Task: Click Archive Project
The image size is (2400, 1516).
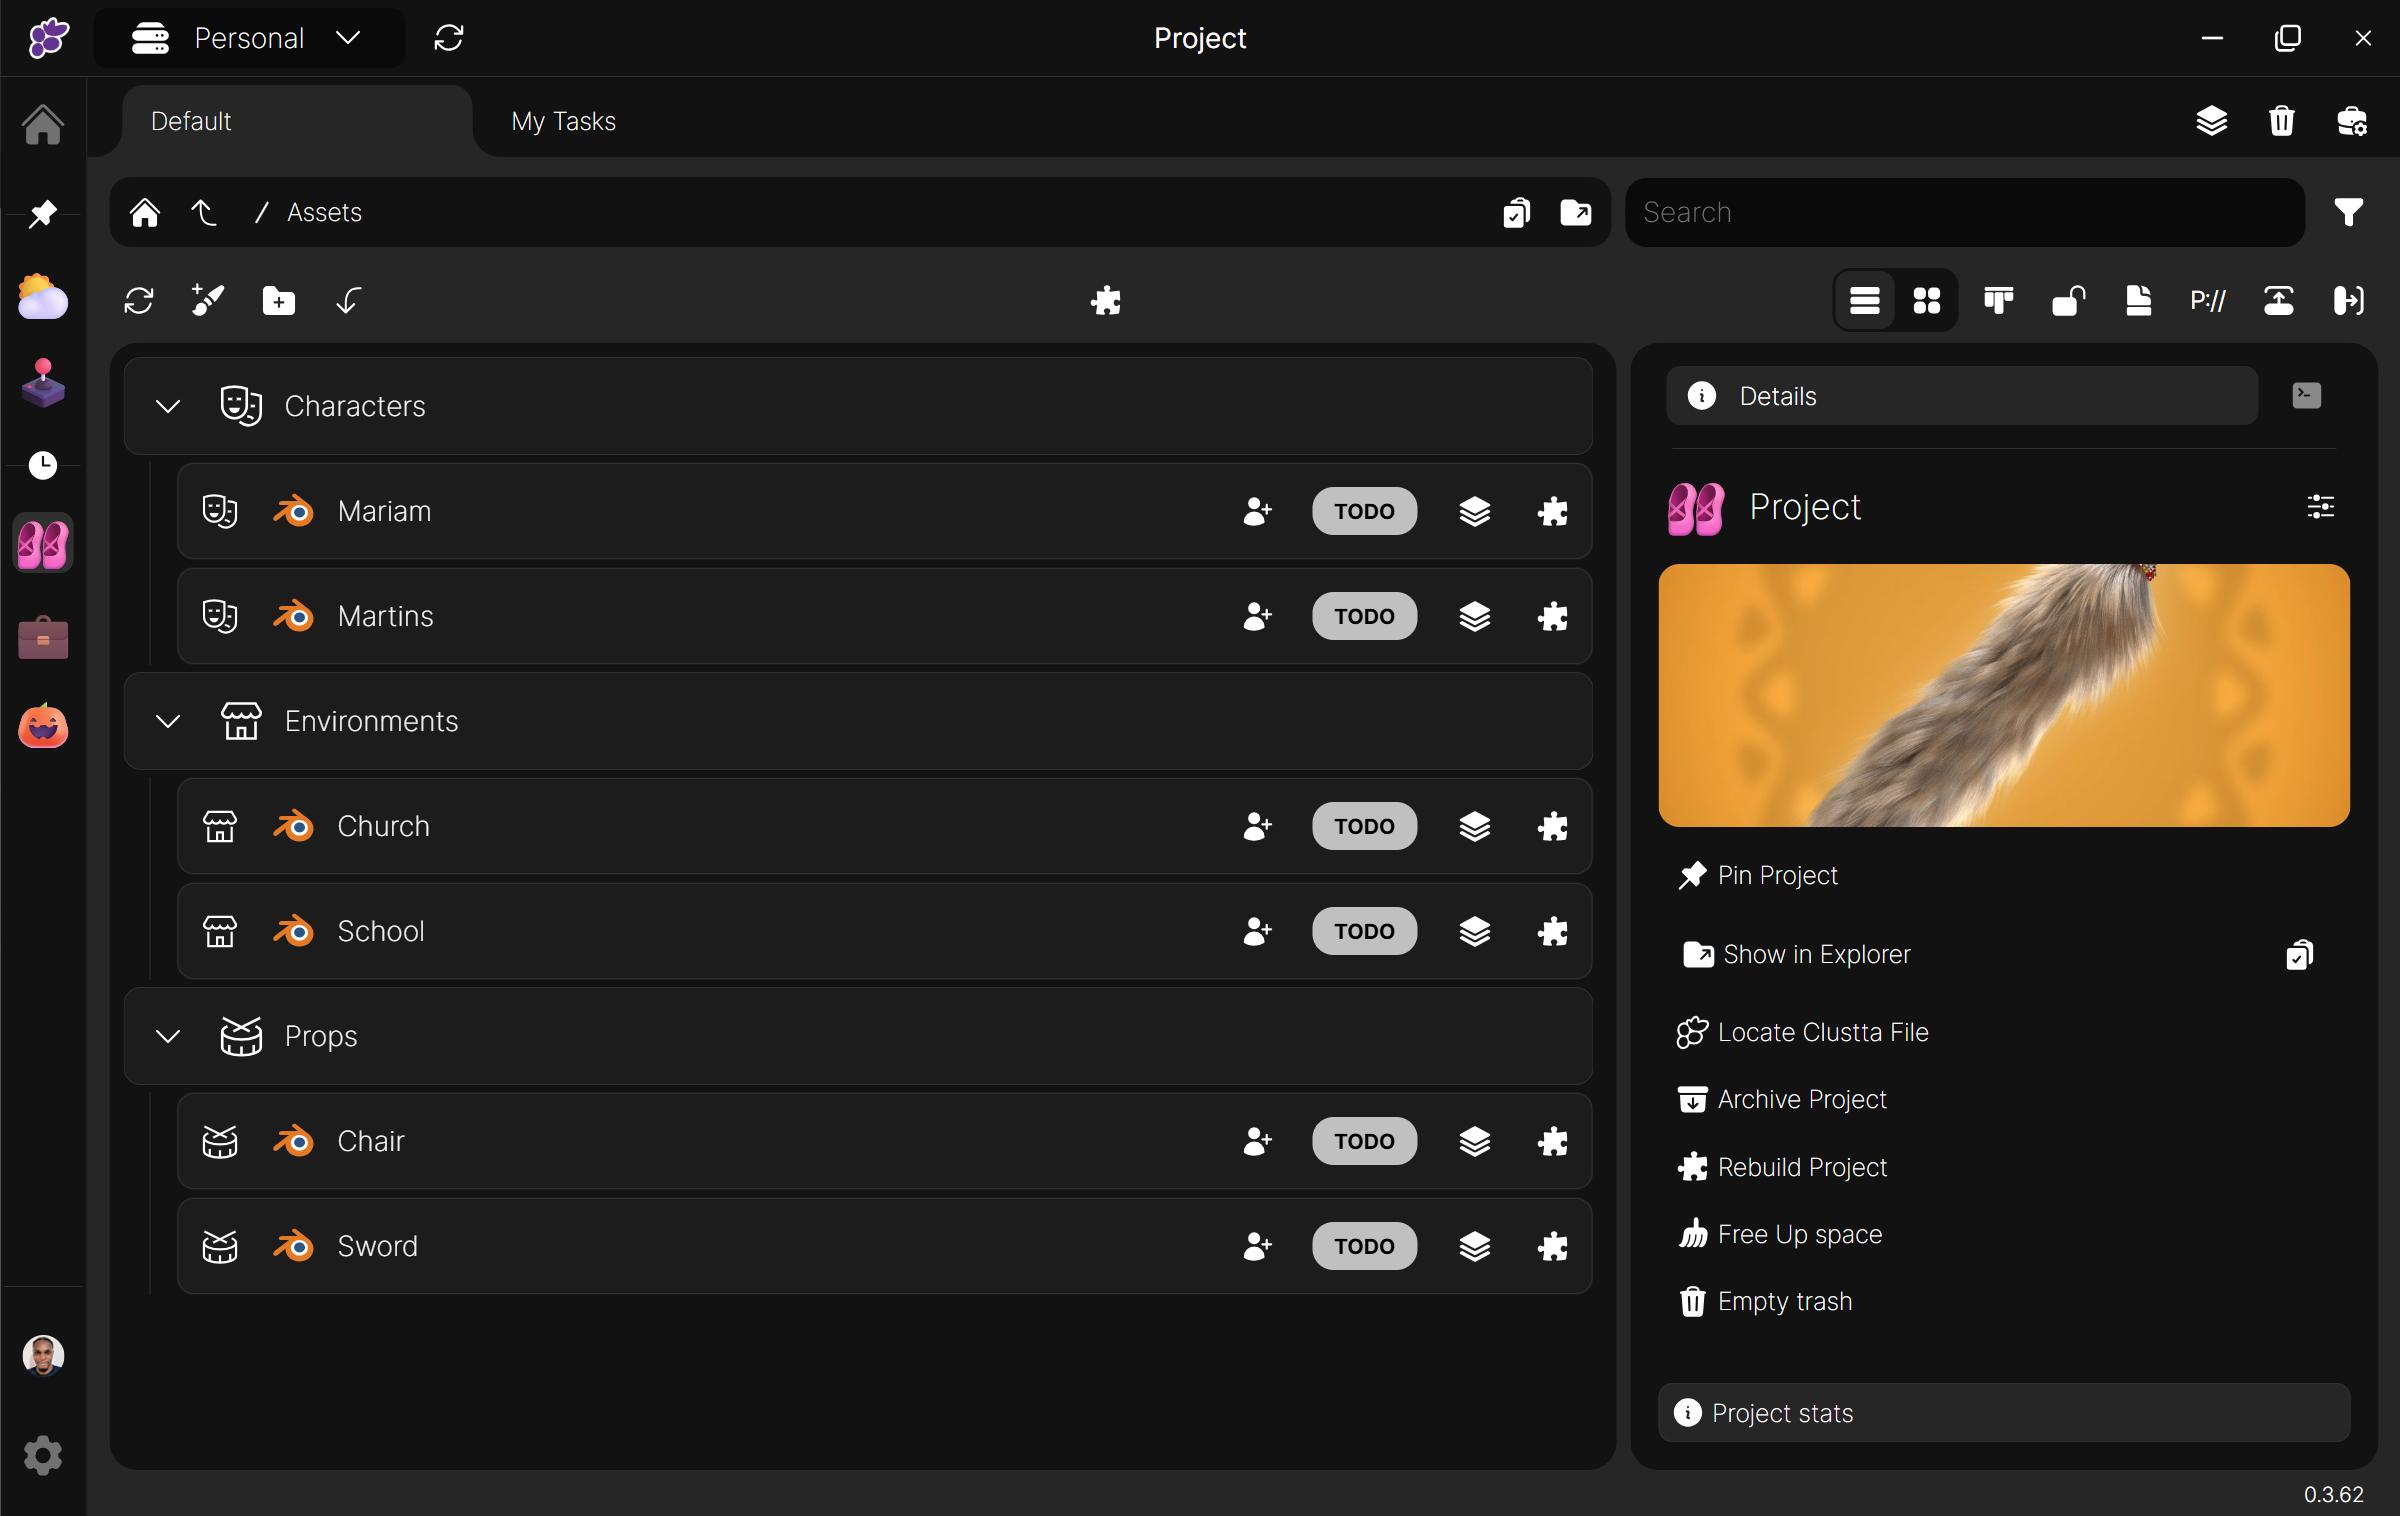Action: (1801, 1099)
